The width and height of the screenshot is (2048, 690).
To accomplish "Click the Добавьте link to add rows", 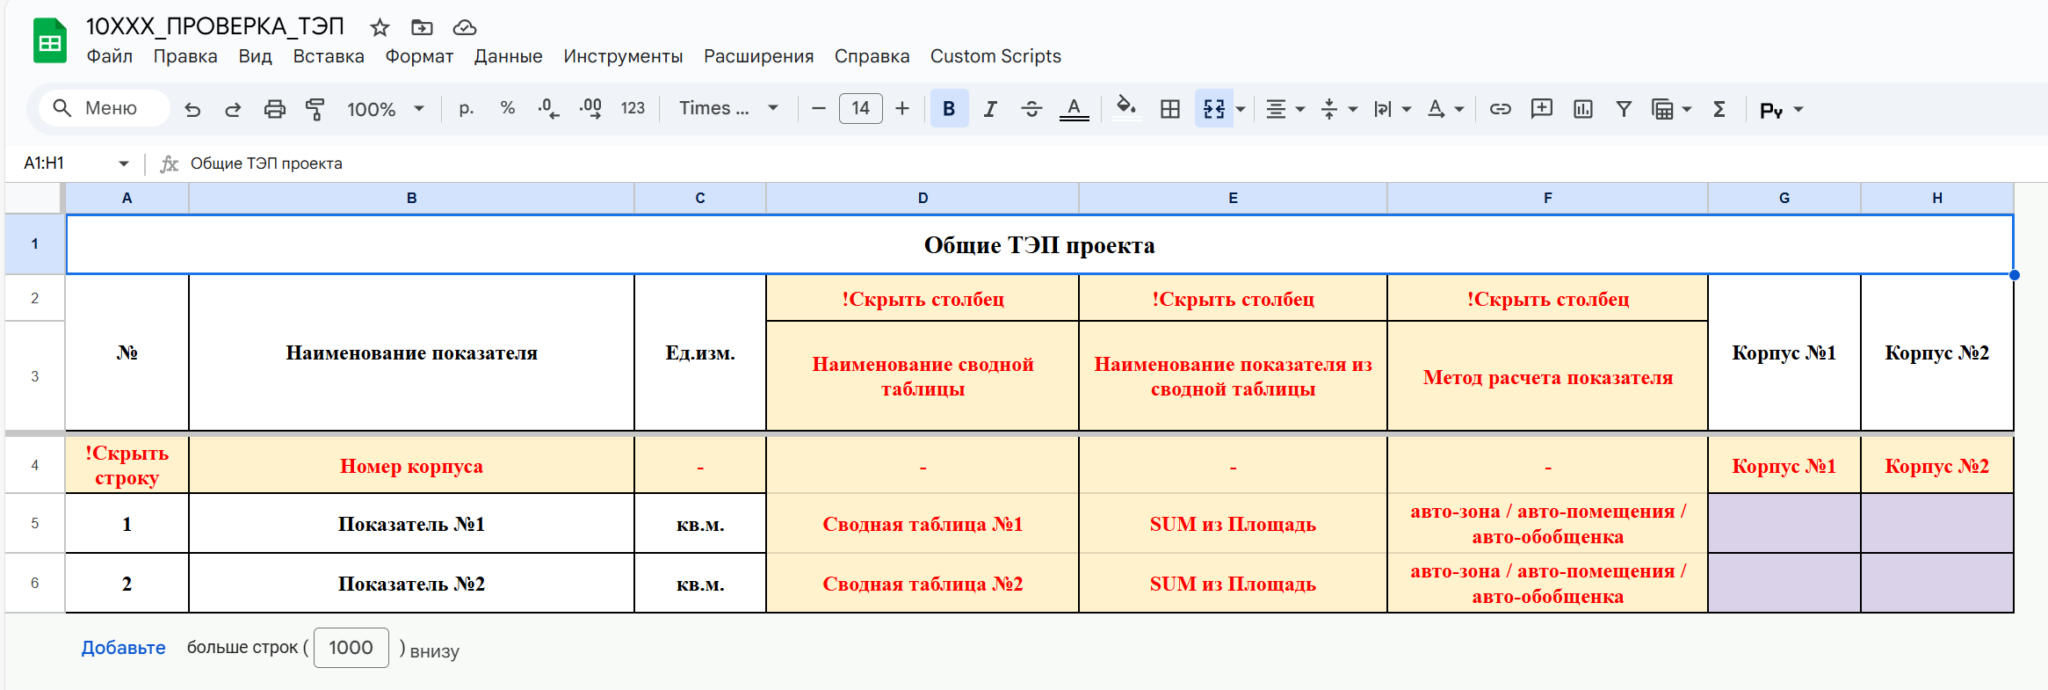I will 123,648.
